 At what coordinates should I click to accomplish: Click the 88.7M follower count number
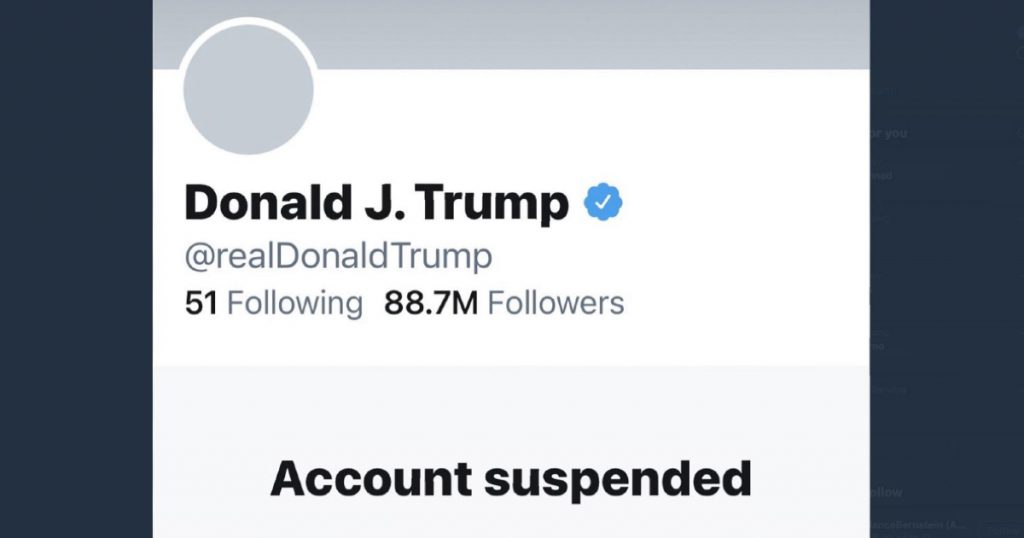pos(431,303)
